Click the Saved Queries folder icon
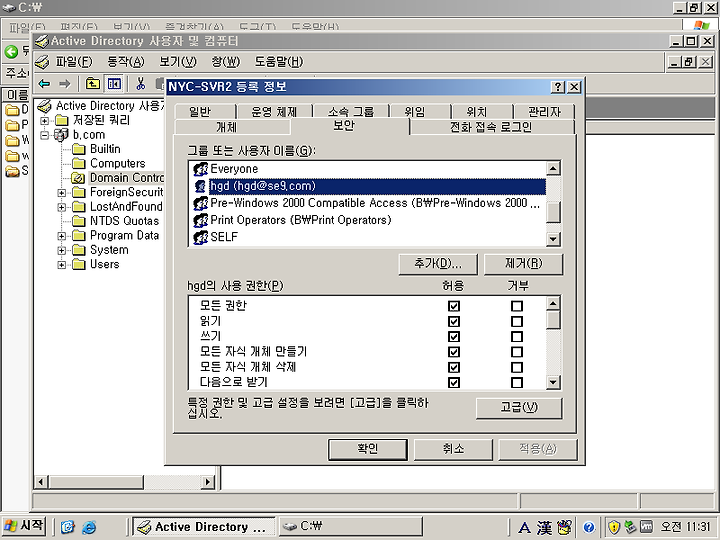 pos(62,120)
